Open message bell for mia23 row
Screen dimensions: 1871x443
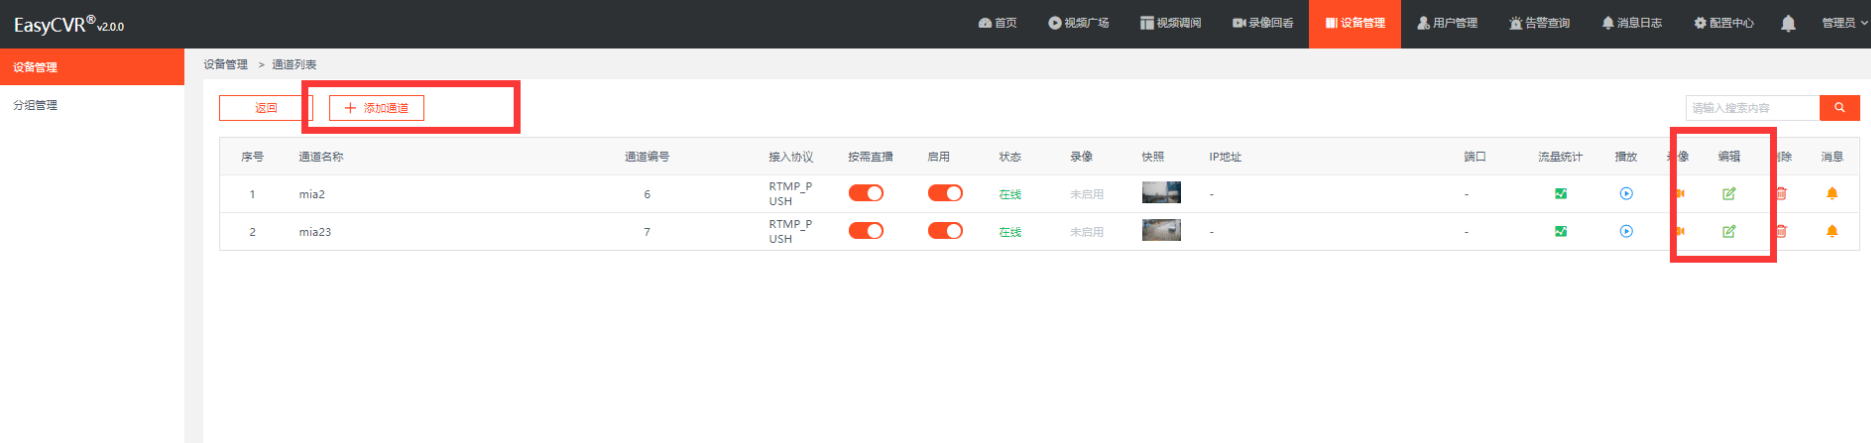coord(1832,232)
